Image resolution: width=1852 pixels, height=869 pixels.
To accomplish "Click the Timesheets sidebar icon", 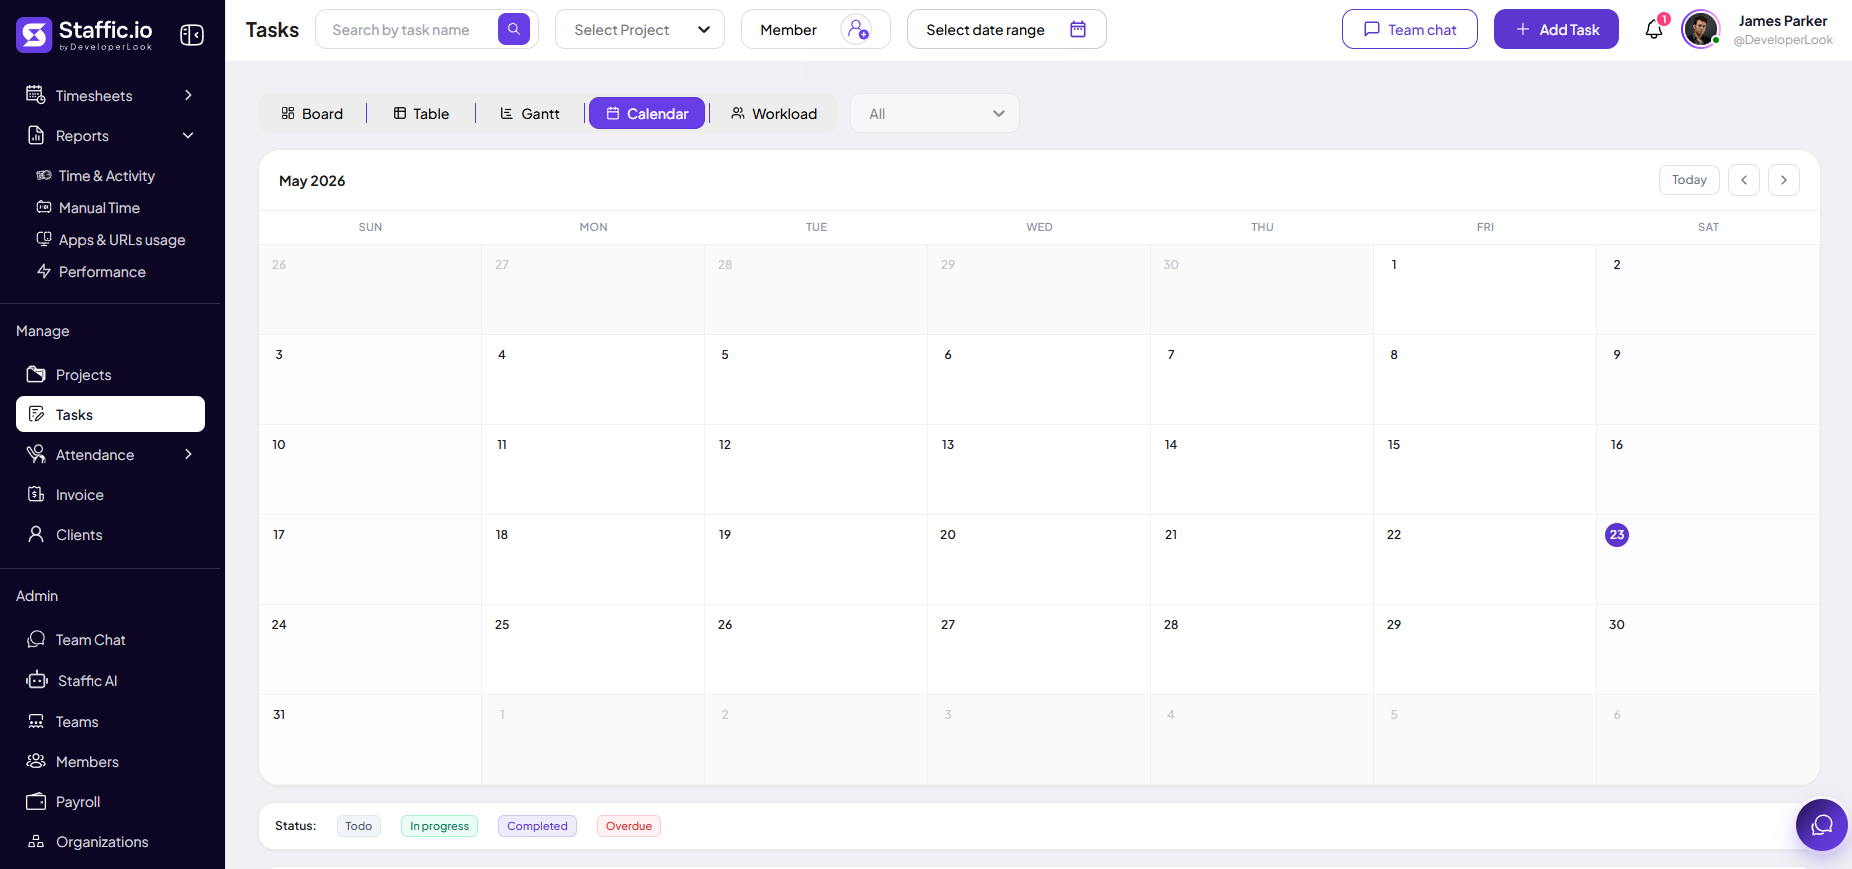I will (36, 95).
